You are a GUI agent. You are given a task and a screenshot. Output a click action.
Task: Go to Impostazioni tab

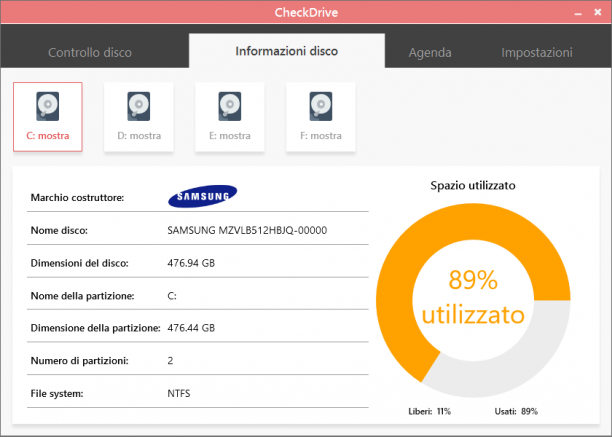coord(537,52)
